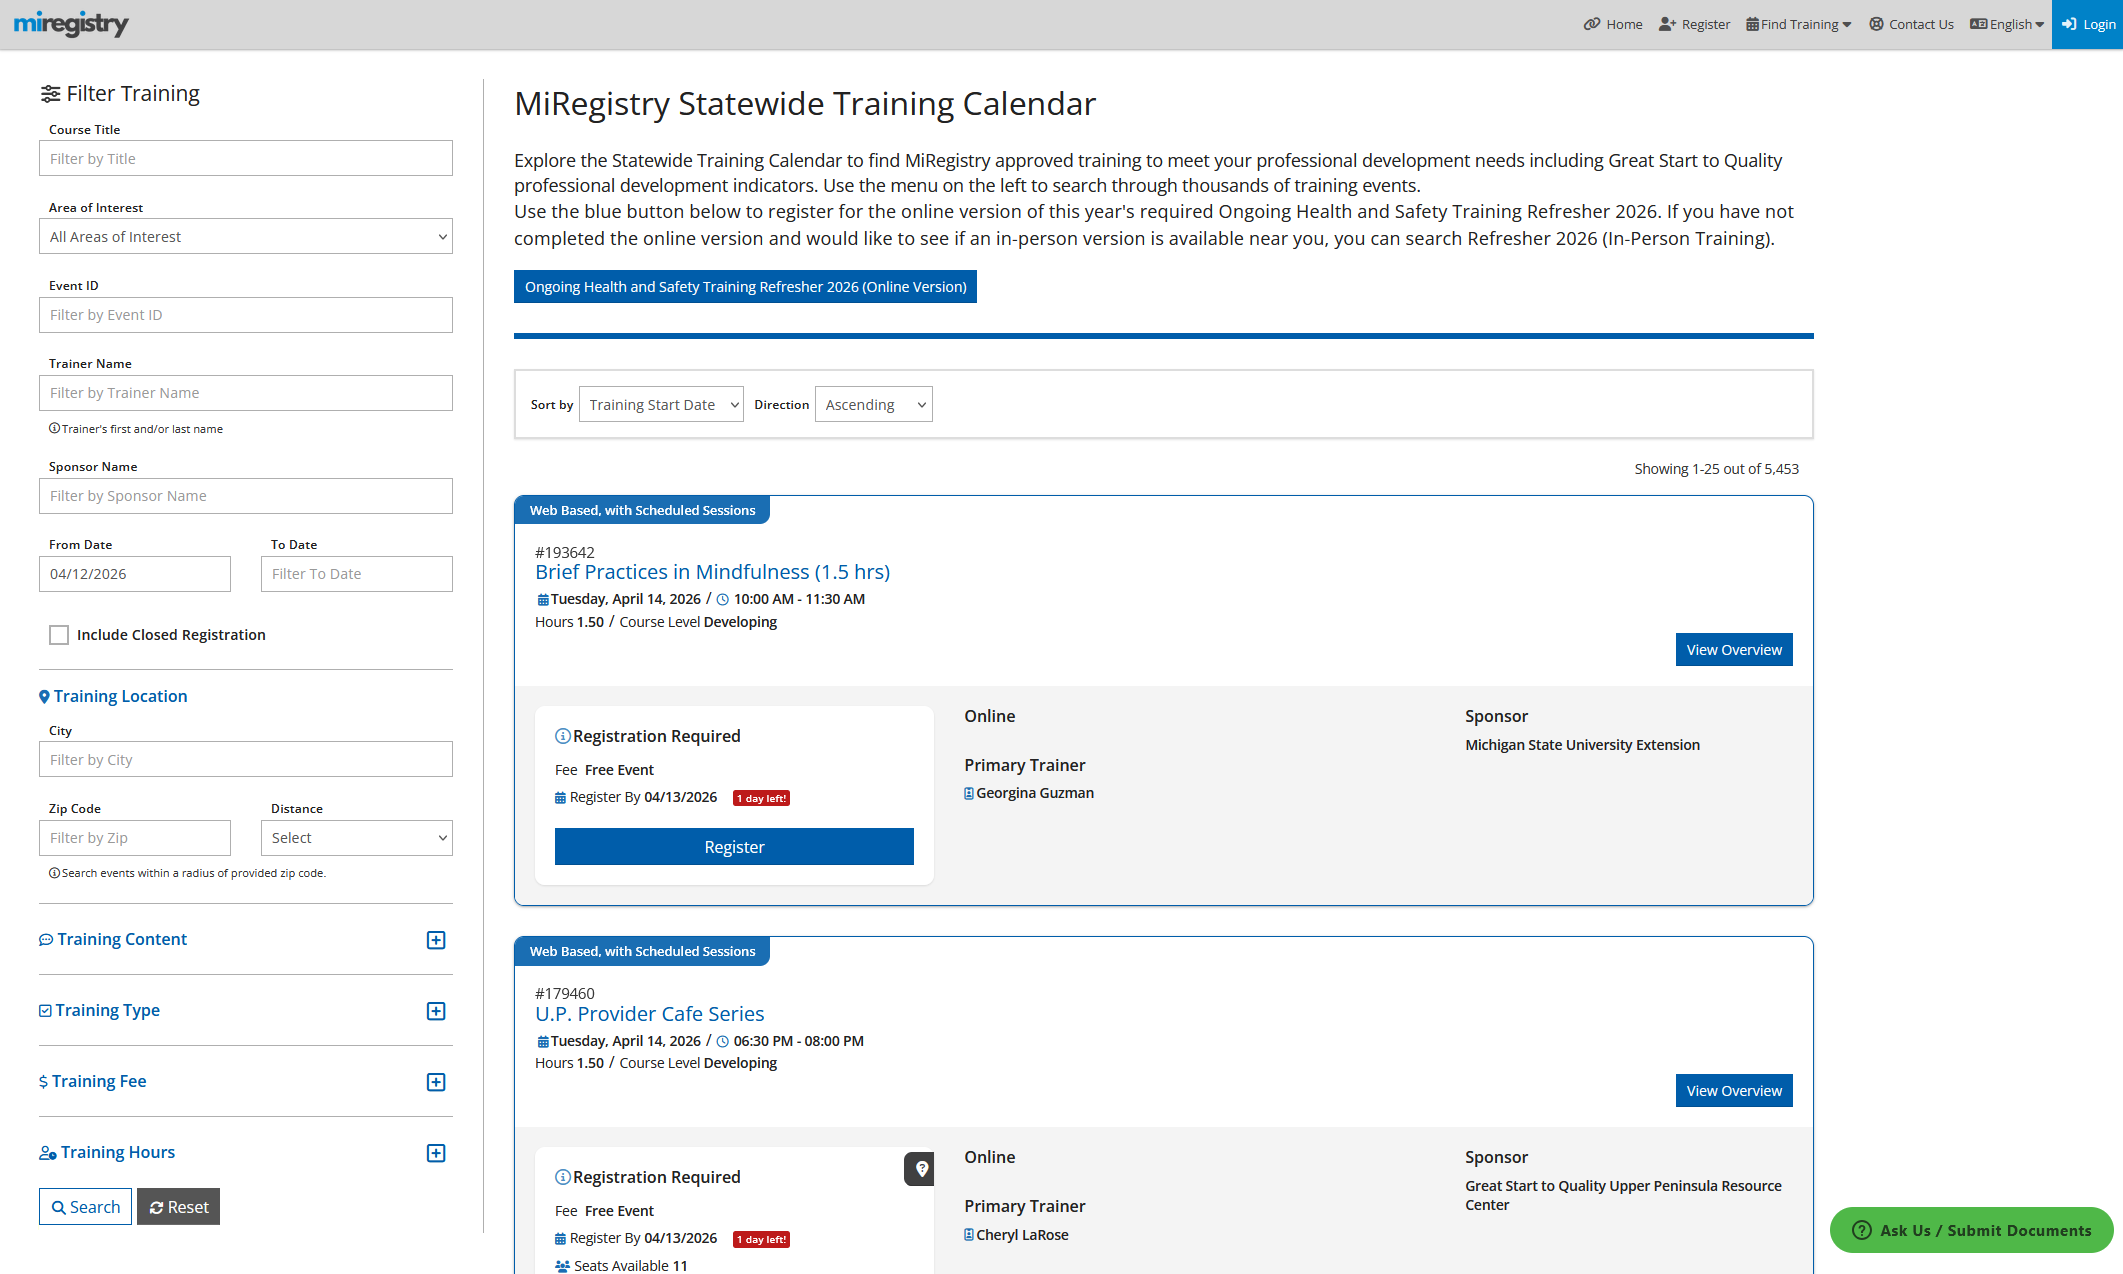Open the Find Training menu
The width and height of the screenshot is (2123, 1274).
pyautogui.click(x=1797, y=23)
